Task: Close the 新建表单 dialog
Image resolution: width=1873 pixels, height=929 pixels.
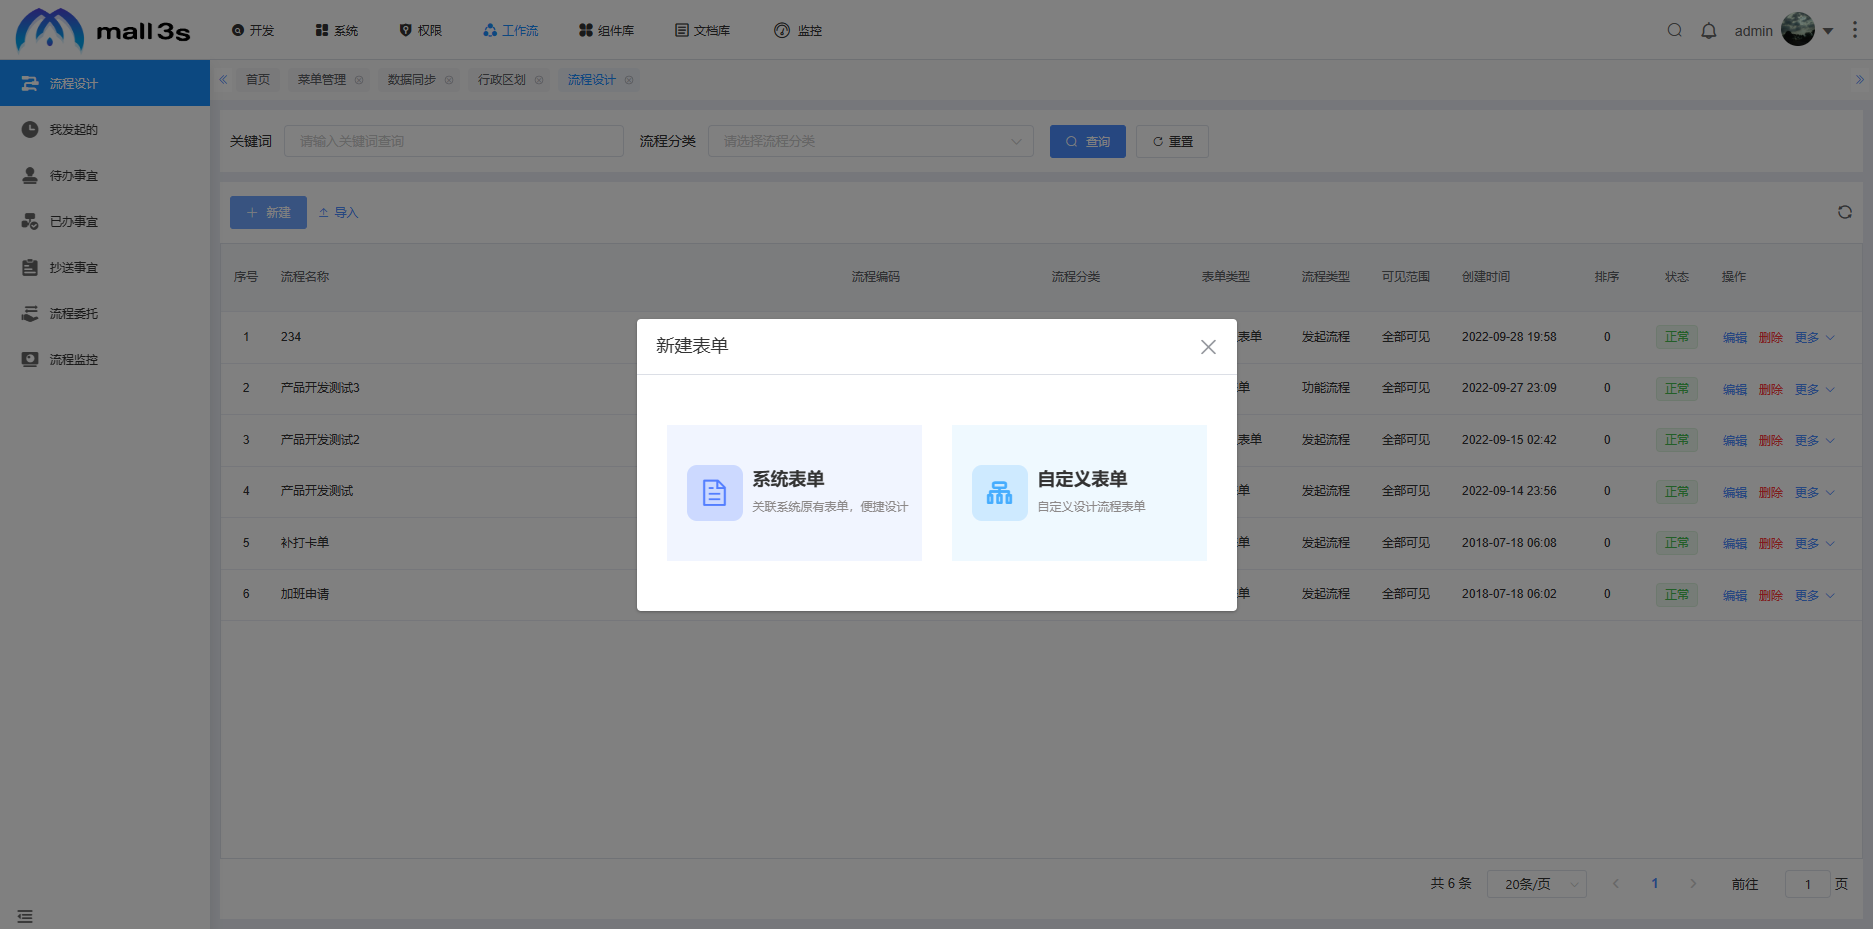Action: [1208, 347]
